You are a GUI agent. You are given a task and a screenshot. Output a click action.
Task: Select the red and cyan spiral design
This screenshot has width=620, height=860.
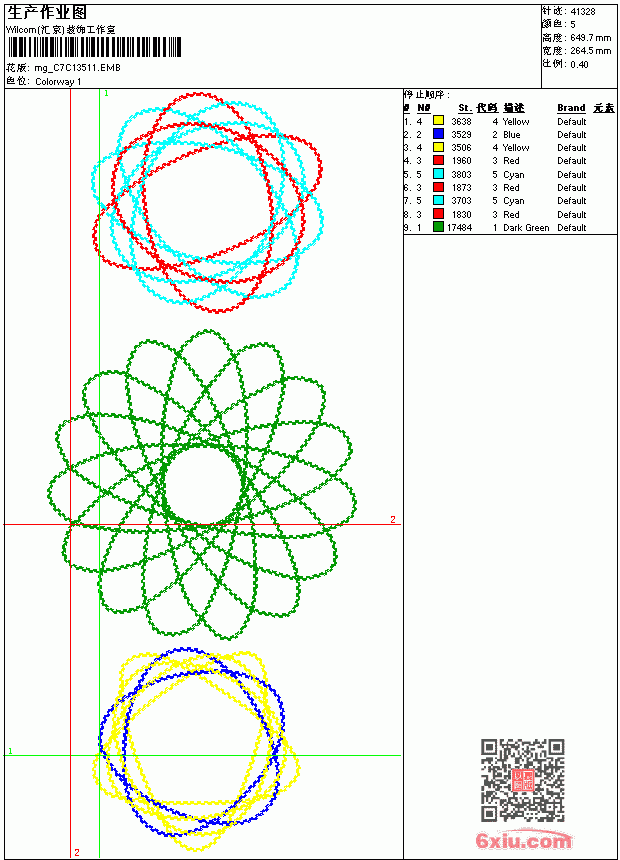tap(208, 202)
